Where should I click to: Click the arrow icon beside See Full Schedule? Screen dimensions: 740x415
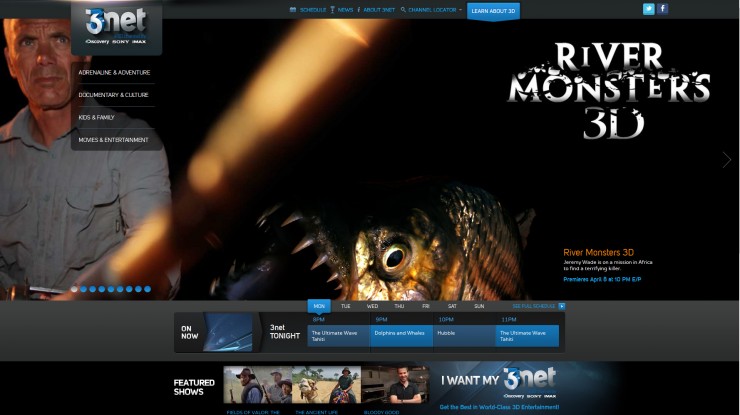pos(562,306)
